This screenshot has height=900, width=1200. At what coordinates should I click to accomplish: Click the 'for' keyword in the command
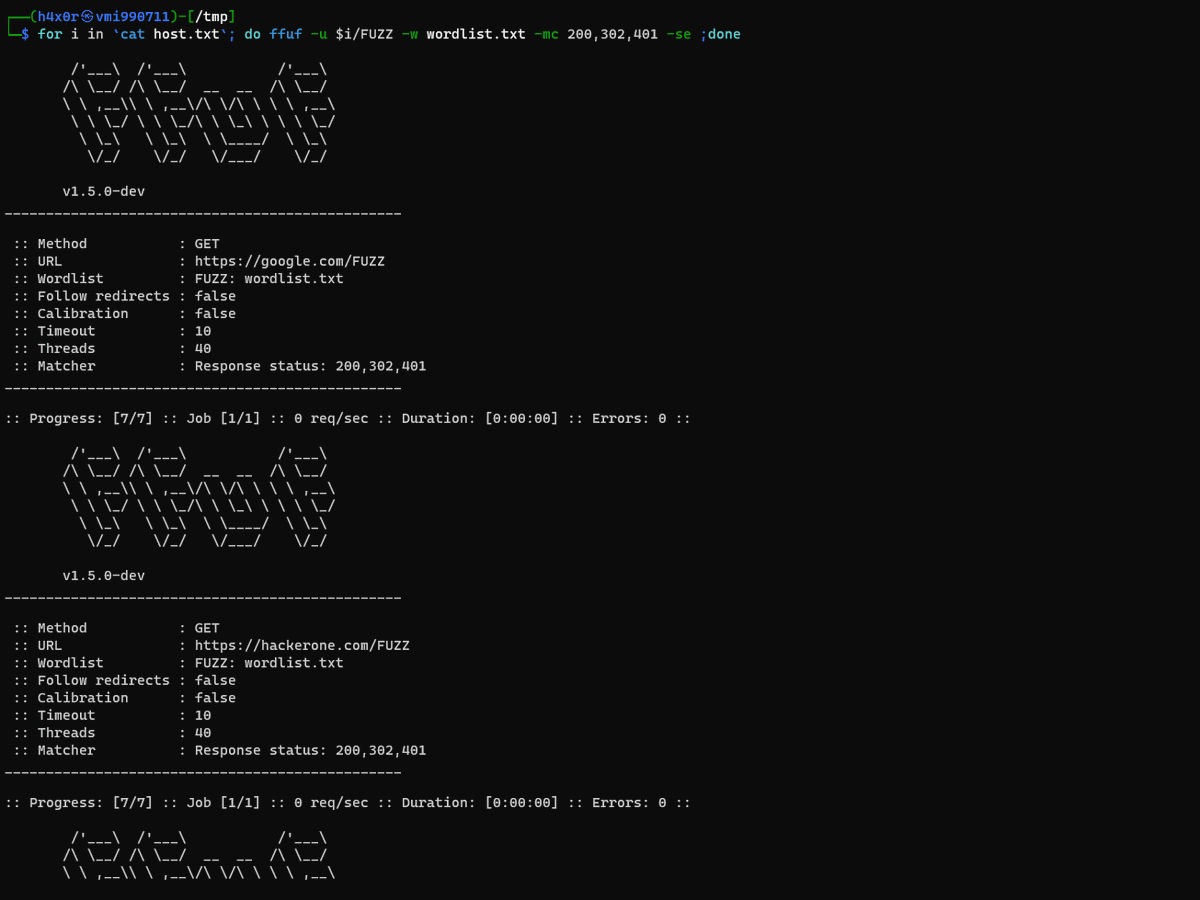click(x=50, y=34)
